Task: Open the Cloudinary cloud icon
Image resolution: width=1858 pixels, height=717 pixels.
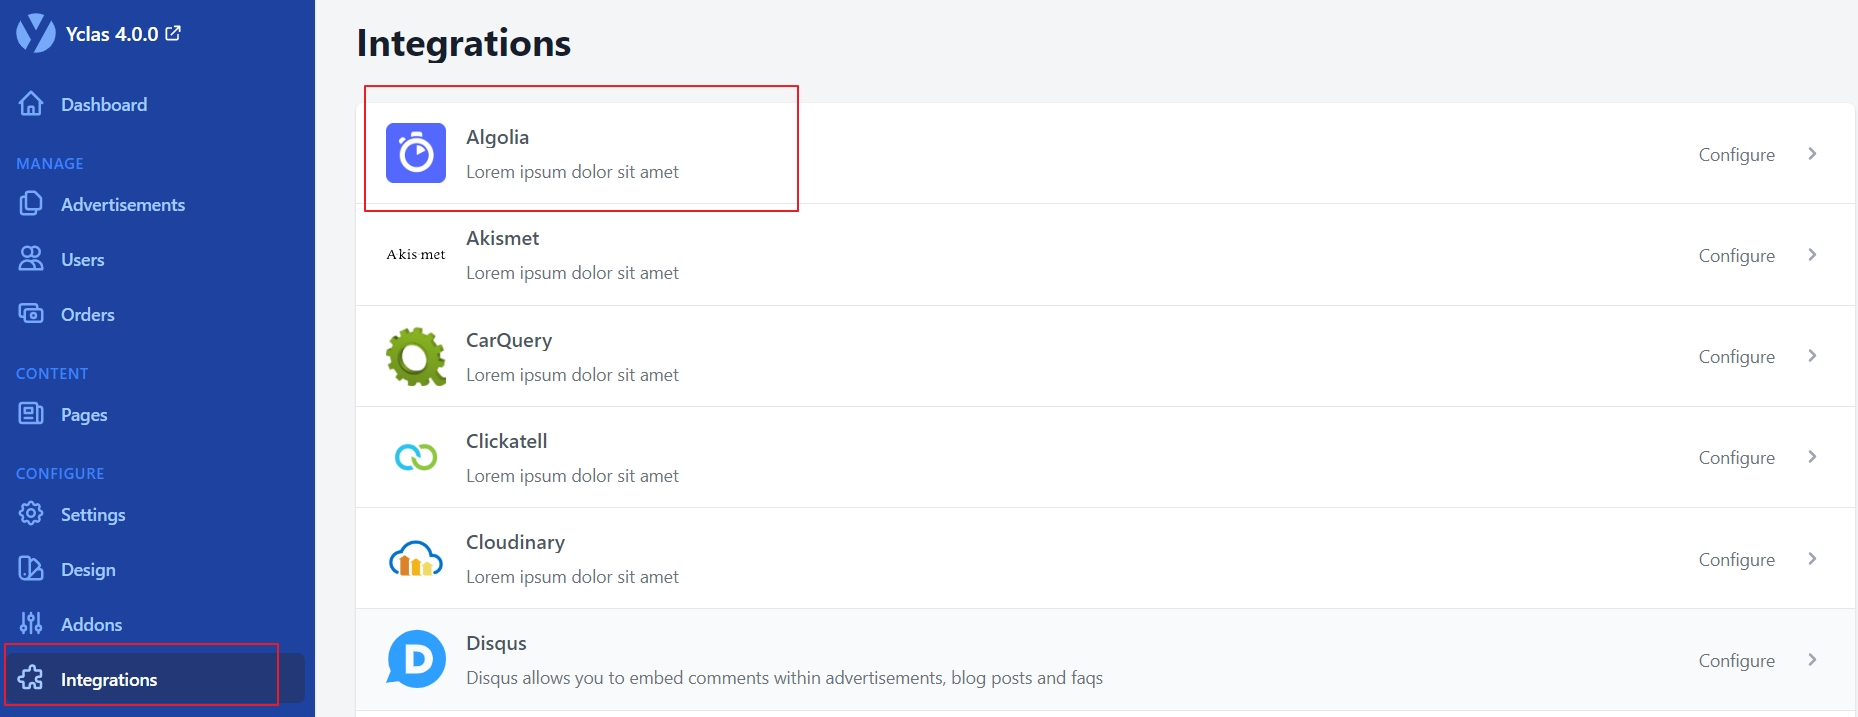Action: click(415, 558)
